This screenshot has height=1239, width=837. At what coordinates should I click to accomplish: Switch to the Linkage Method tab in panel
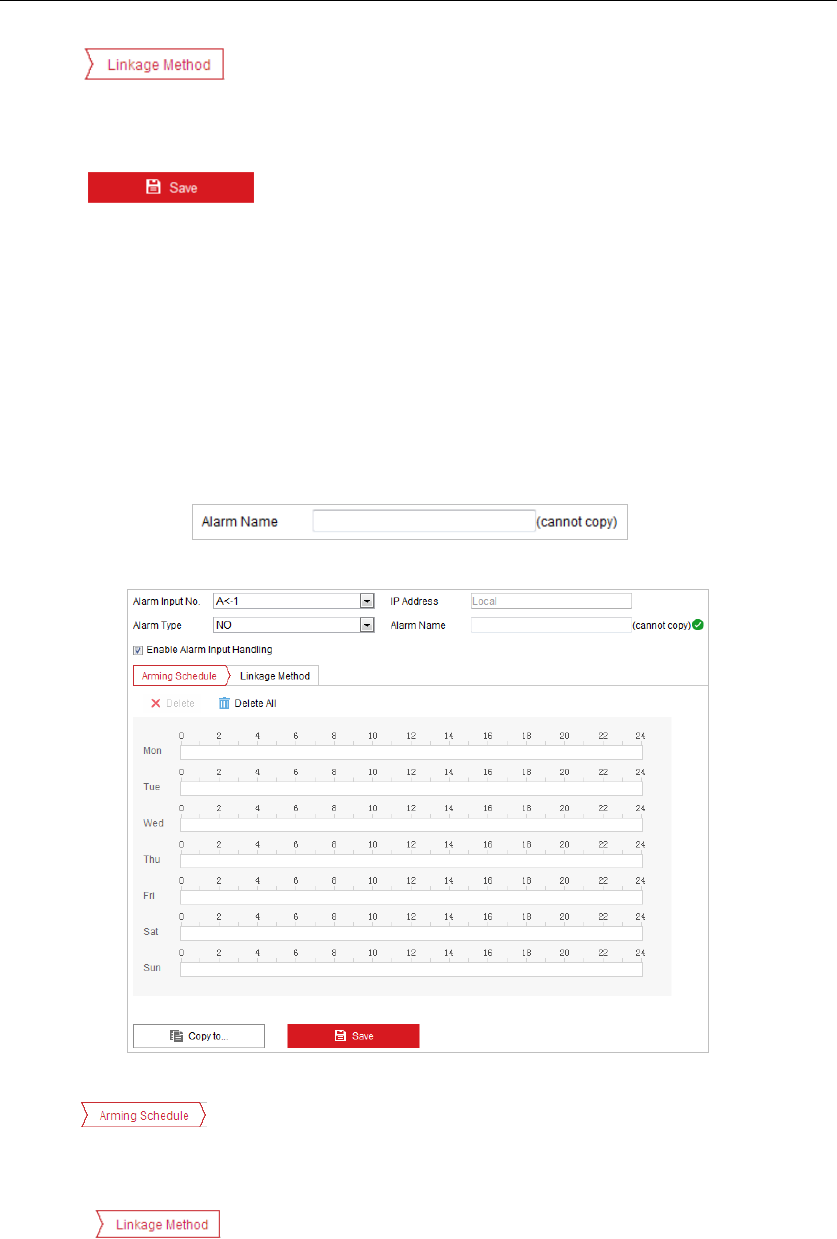tap(275, 676)
